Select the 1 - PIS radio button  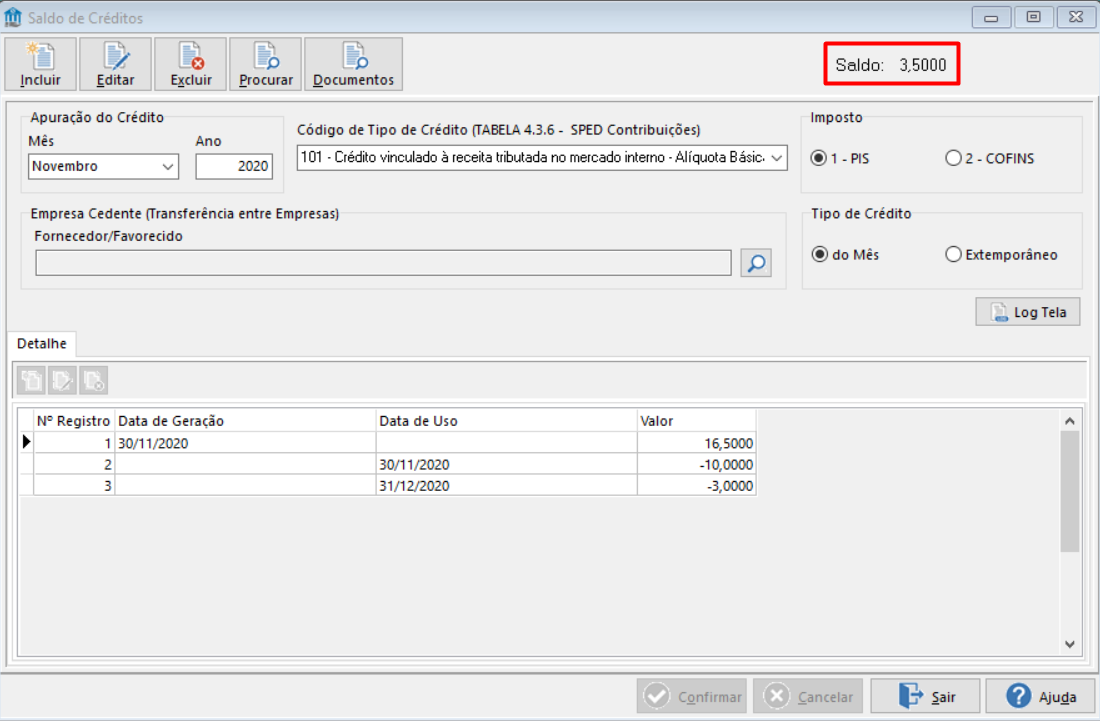pos(840,159)
